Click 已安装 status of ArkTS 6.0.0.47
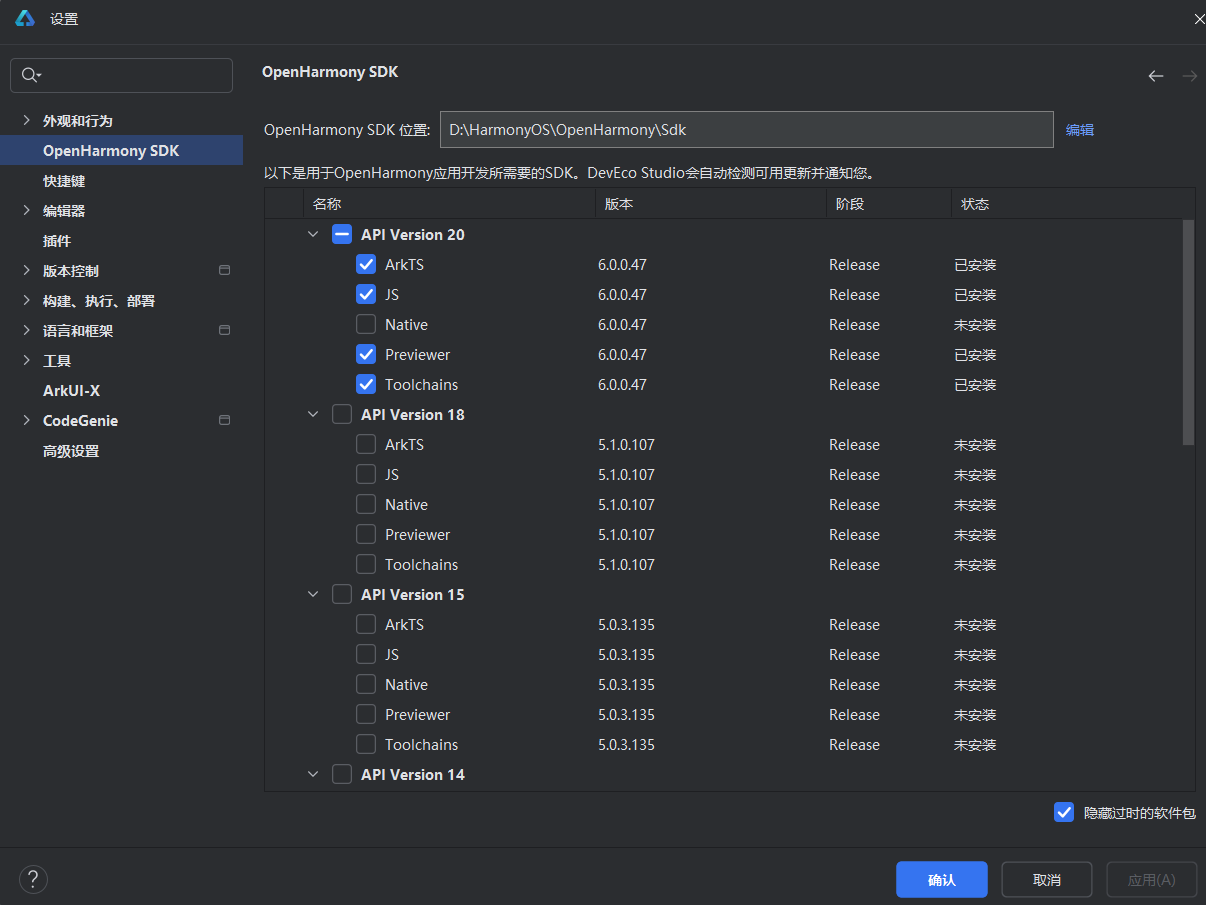 click(x=975, y=265)
